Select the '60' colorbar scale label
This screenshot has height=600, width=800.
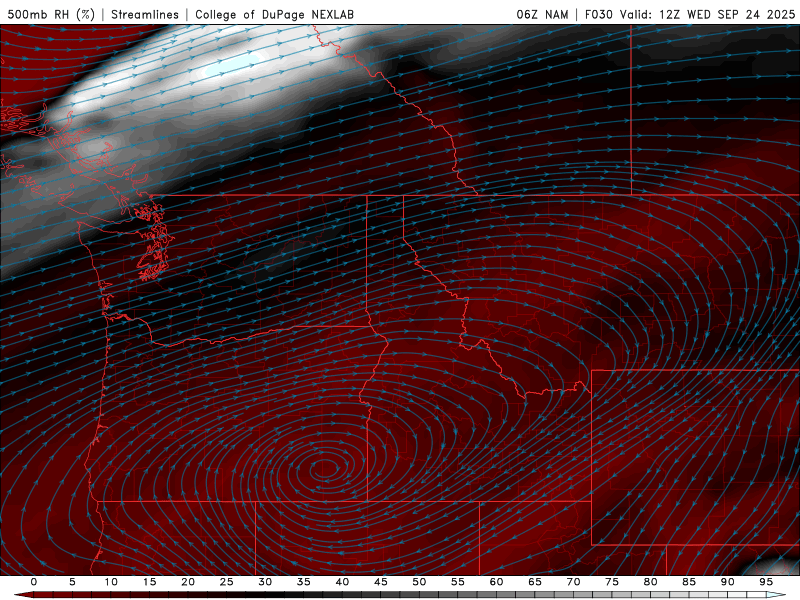pyautogui.click(x=496, y=582)
